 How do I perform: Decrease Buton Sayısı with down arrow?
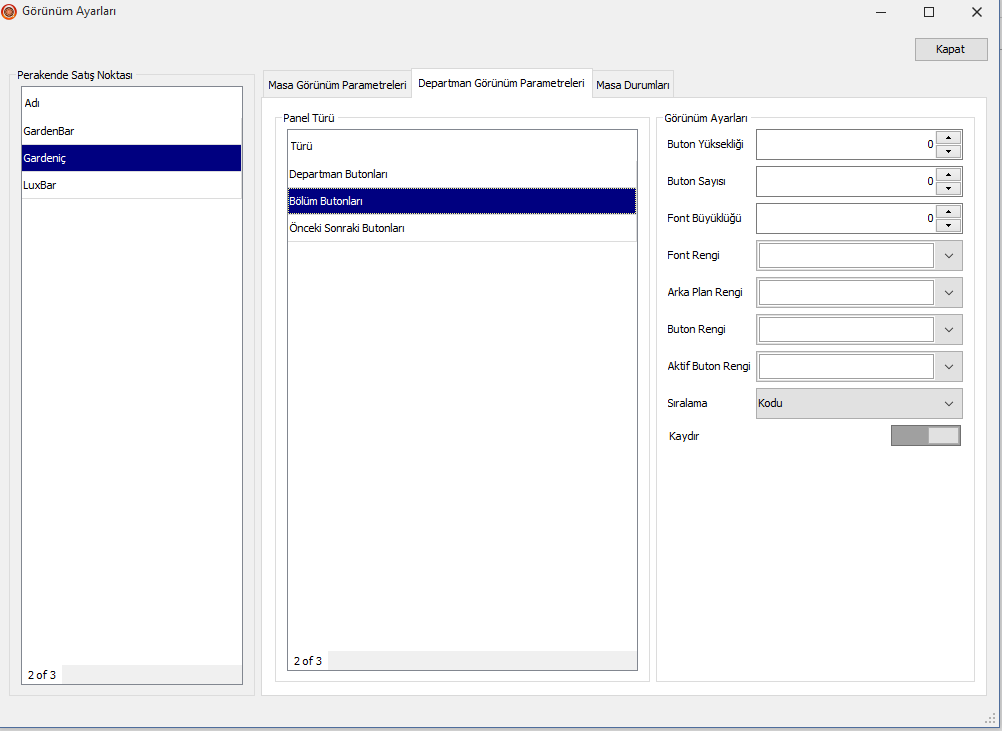click(x=949, y=188)
